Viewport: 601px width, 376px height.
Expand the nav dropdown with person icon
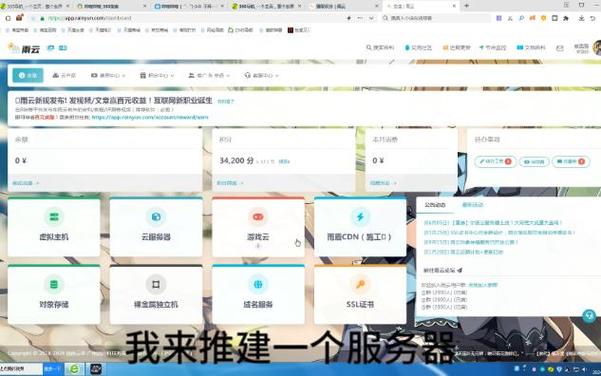coord(209,76)
